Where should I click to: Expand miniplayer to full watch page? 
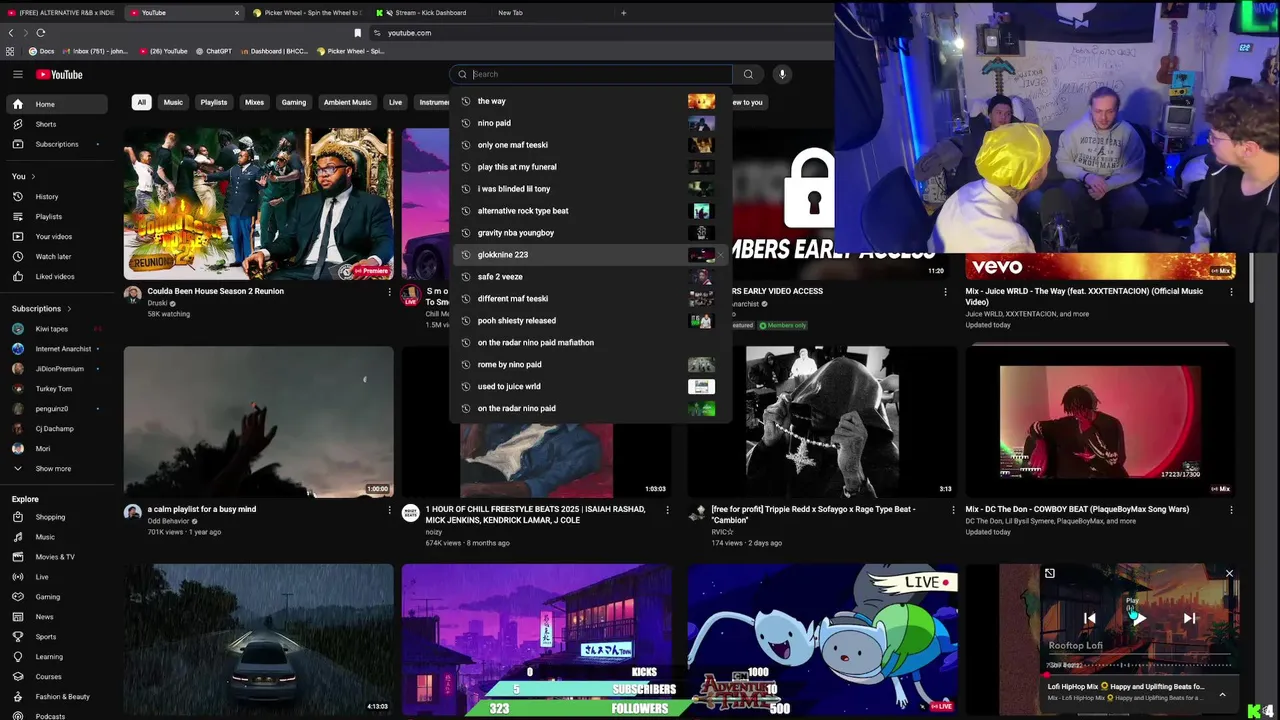[1050, 573]
